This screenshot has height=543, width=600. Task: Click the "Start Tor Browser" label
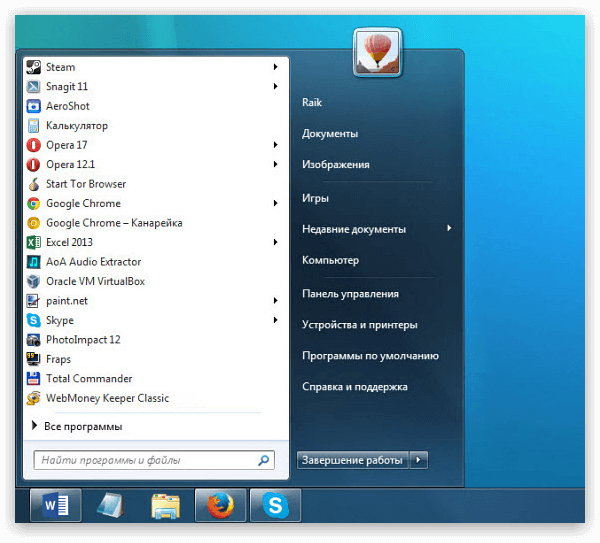point(86,184)
